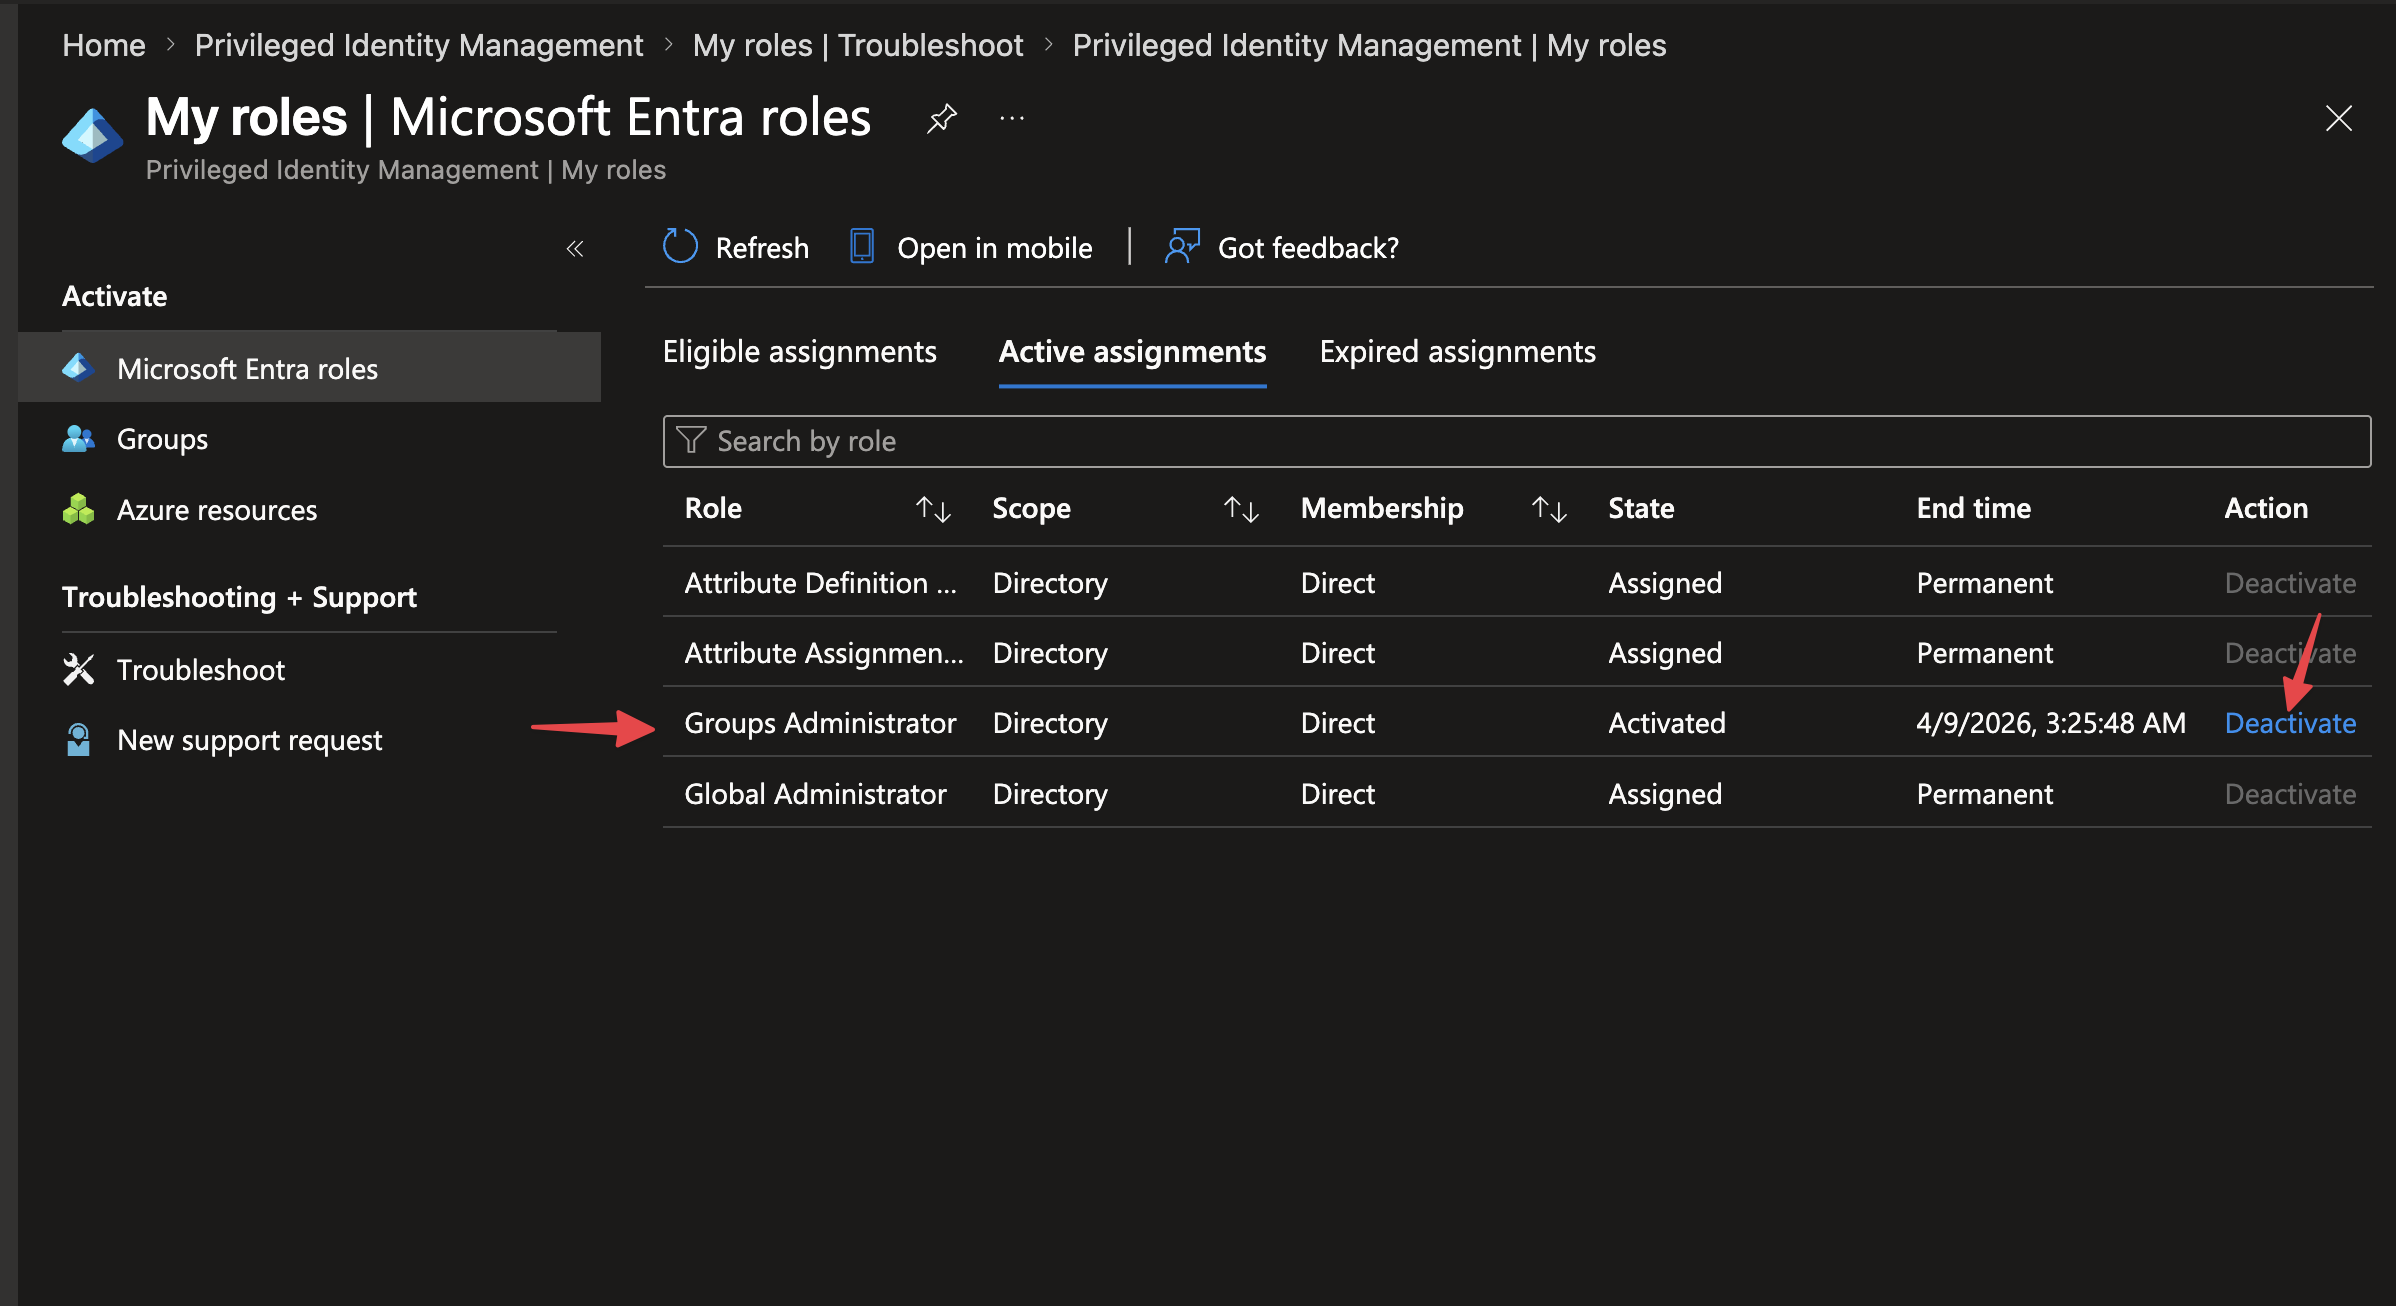Click the Refresh circular arrow icon

pyautogui.click(x=680, y=246)
